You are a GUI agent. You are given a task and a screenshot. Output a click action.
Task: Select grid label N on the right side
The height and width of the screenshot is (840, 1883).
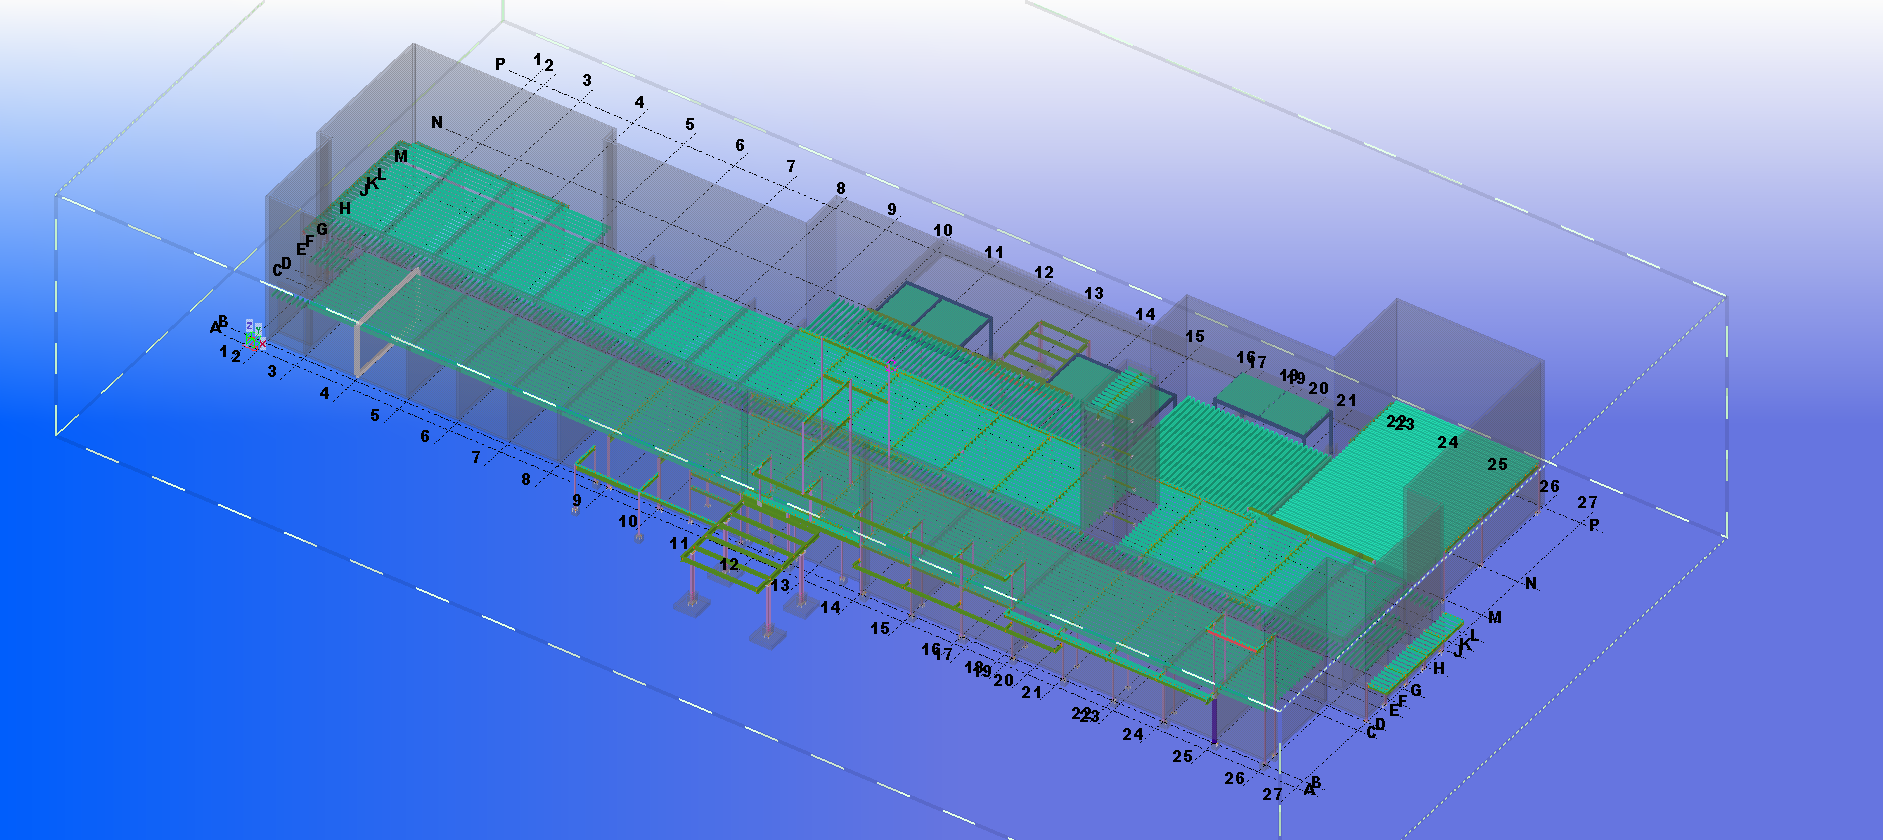click(1530, 583)
